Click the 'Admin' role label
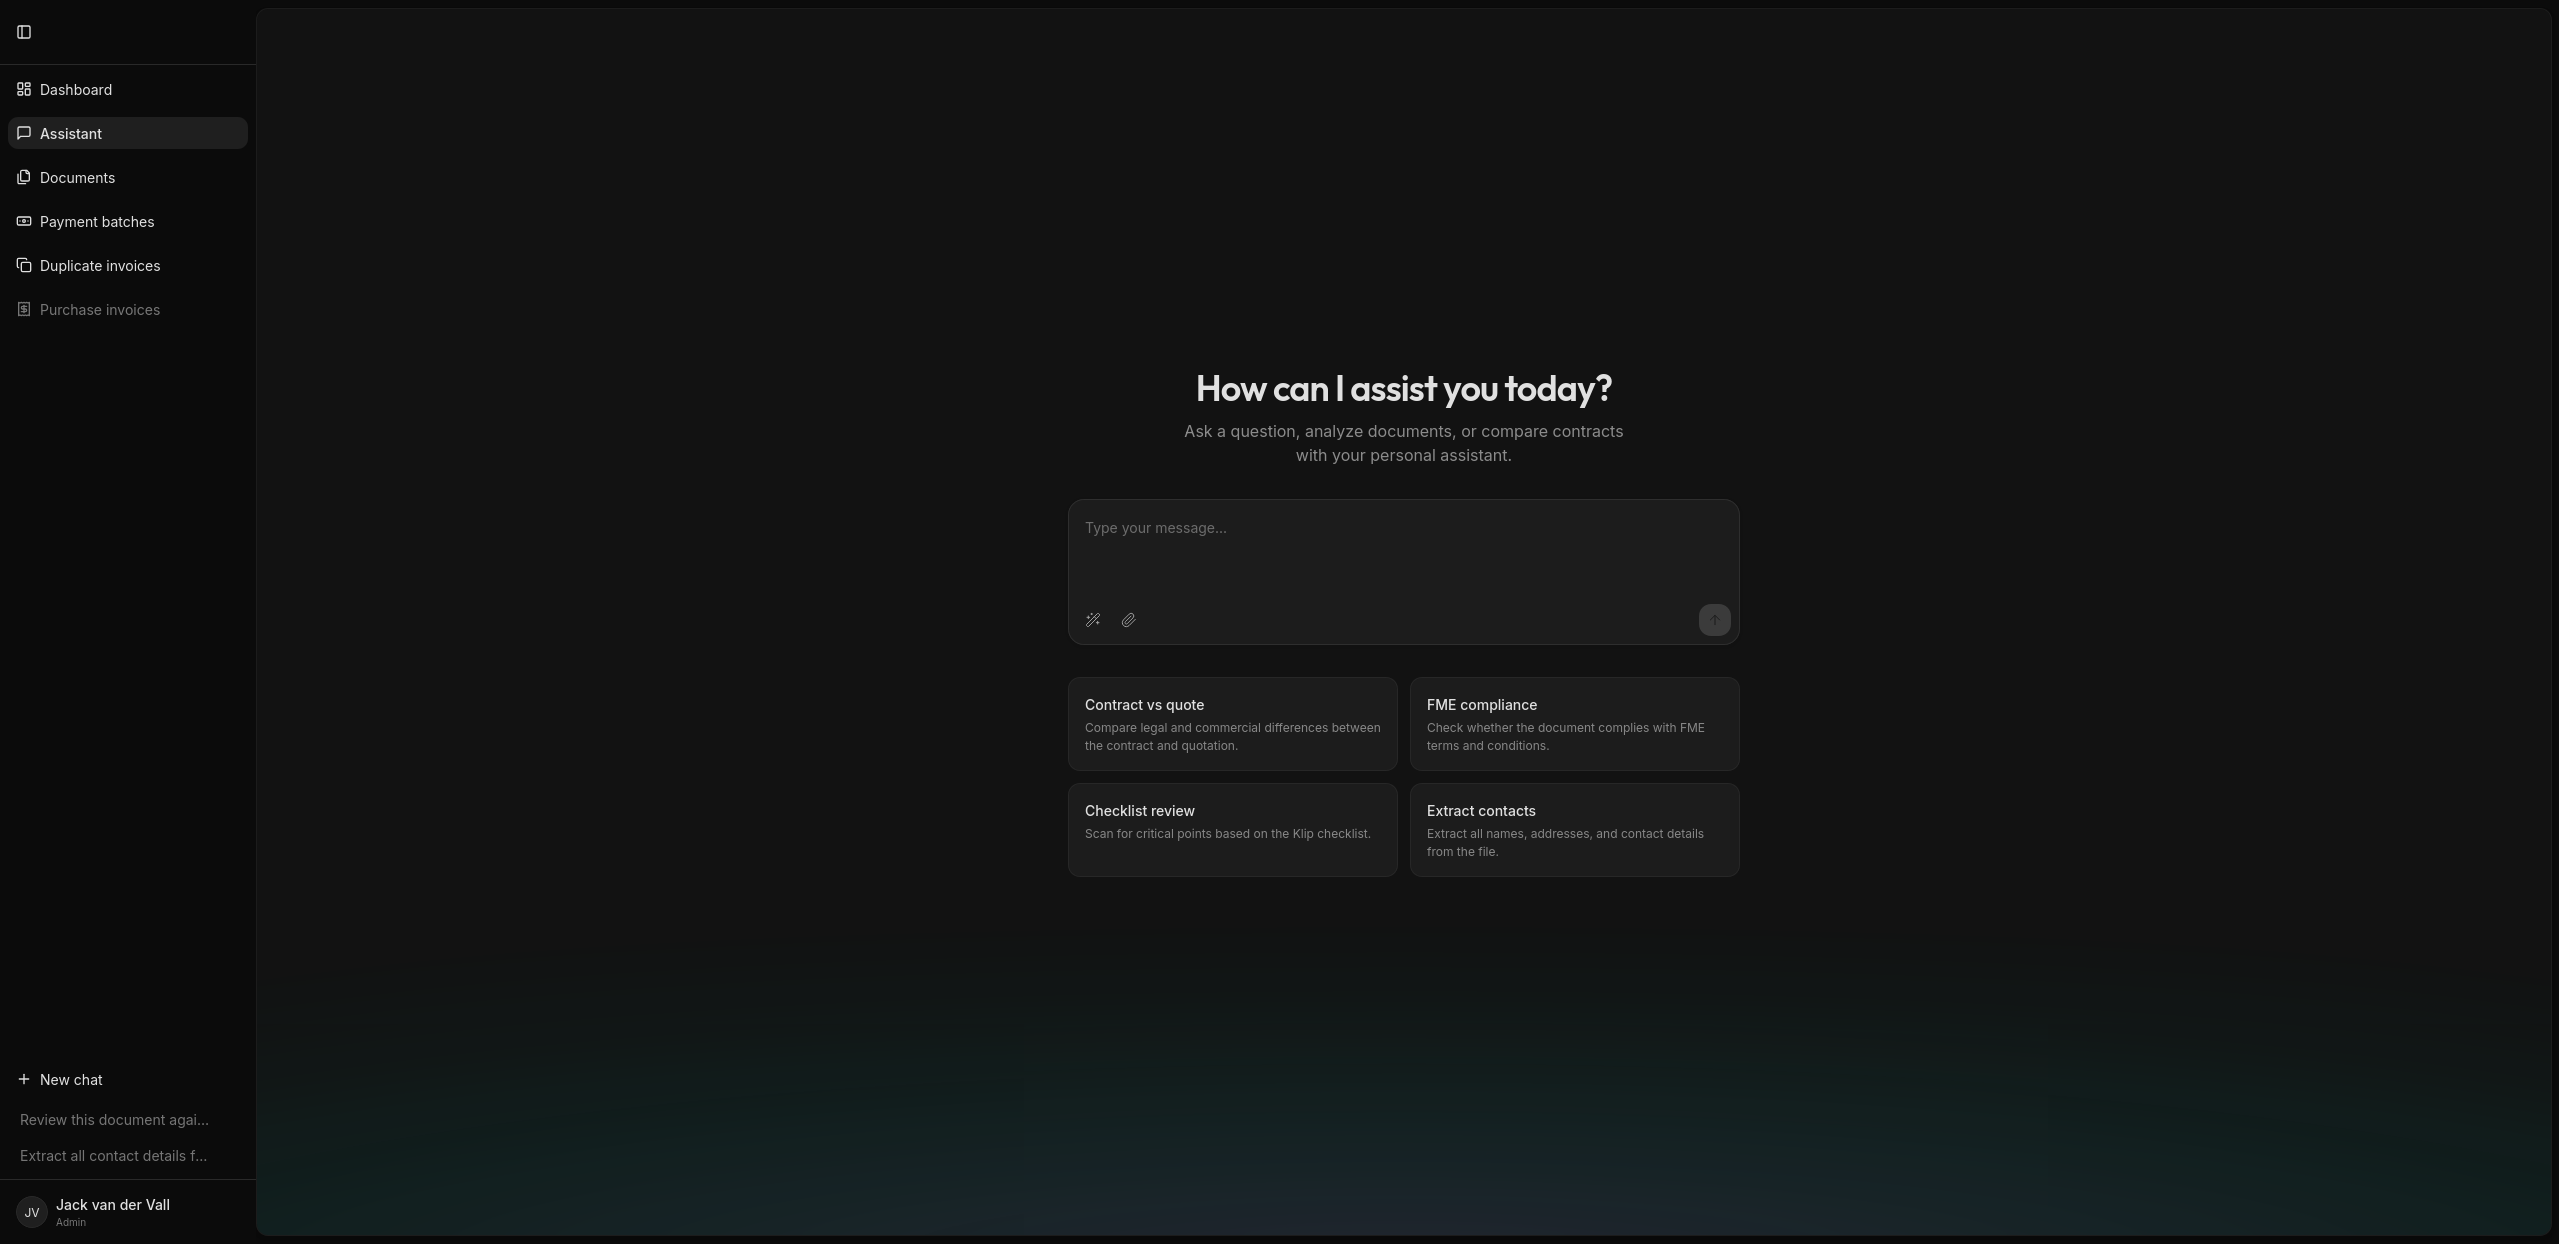2559x1244 pixels. (x=71, y=1223)
